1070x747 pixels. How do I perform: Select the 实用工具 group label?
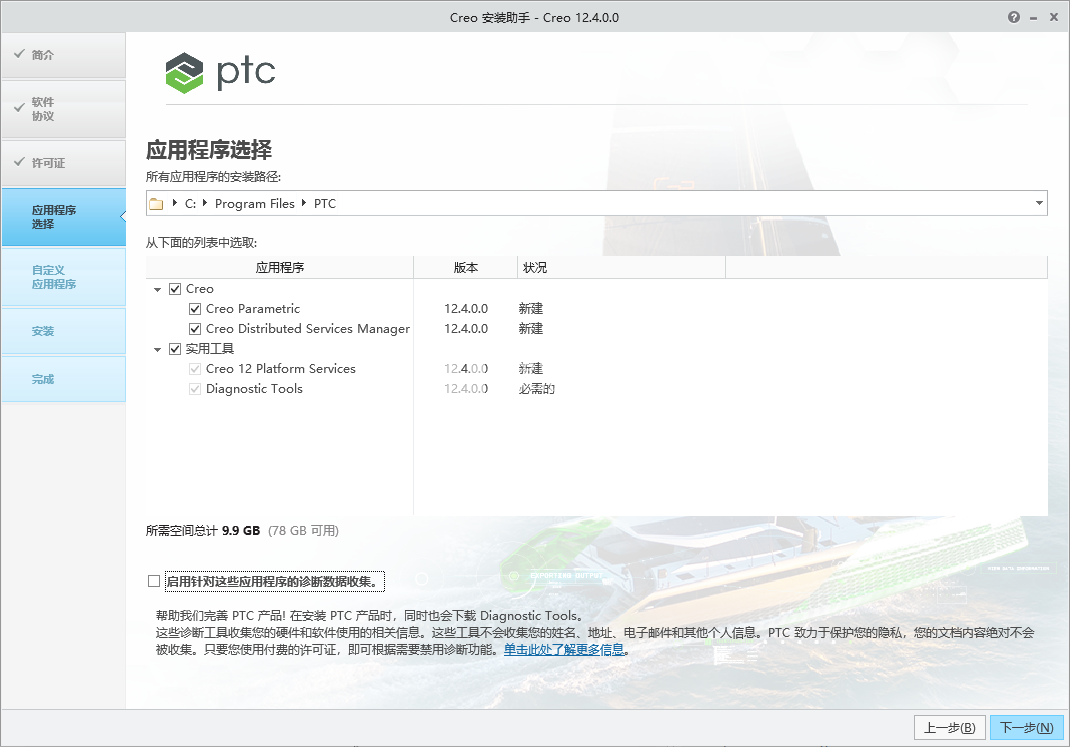point(209,349)
